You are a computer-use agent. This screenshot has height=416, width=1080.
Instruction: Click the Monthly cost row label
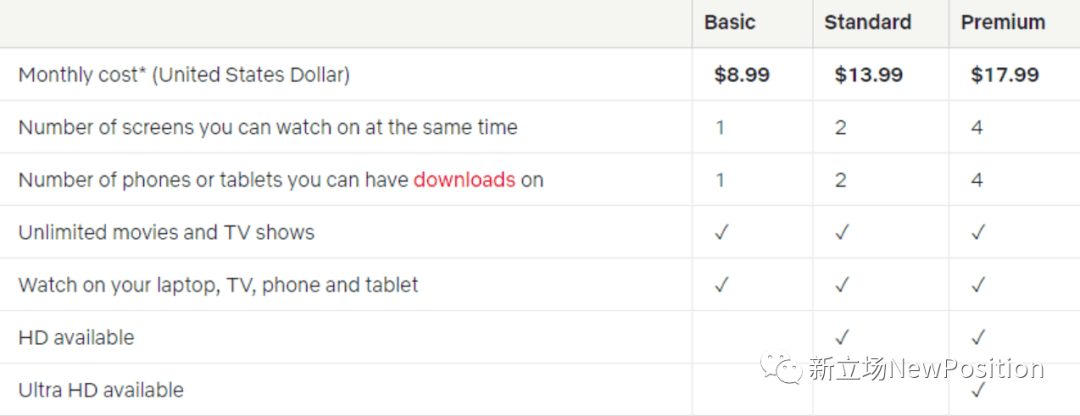click(184, 74)
